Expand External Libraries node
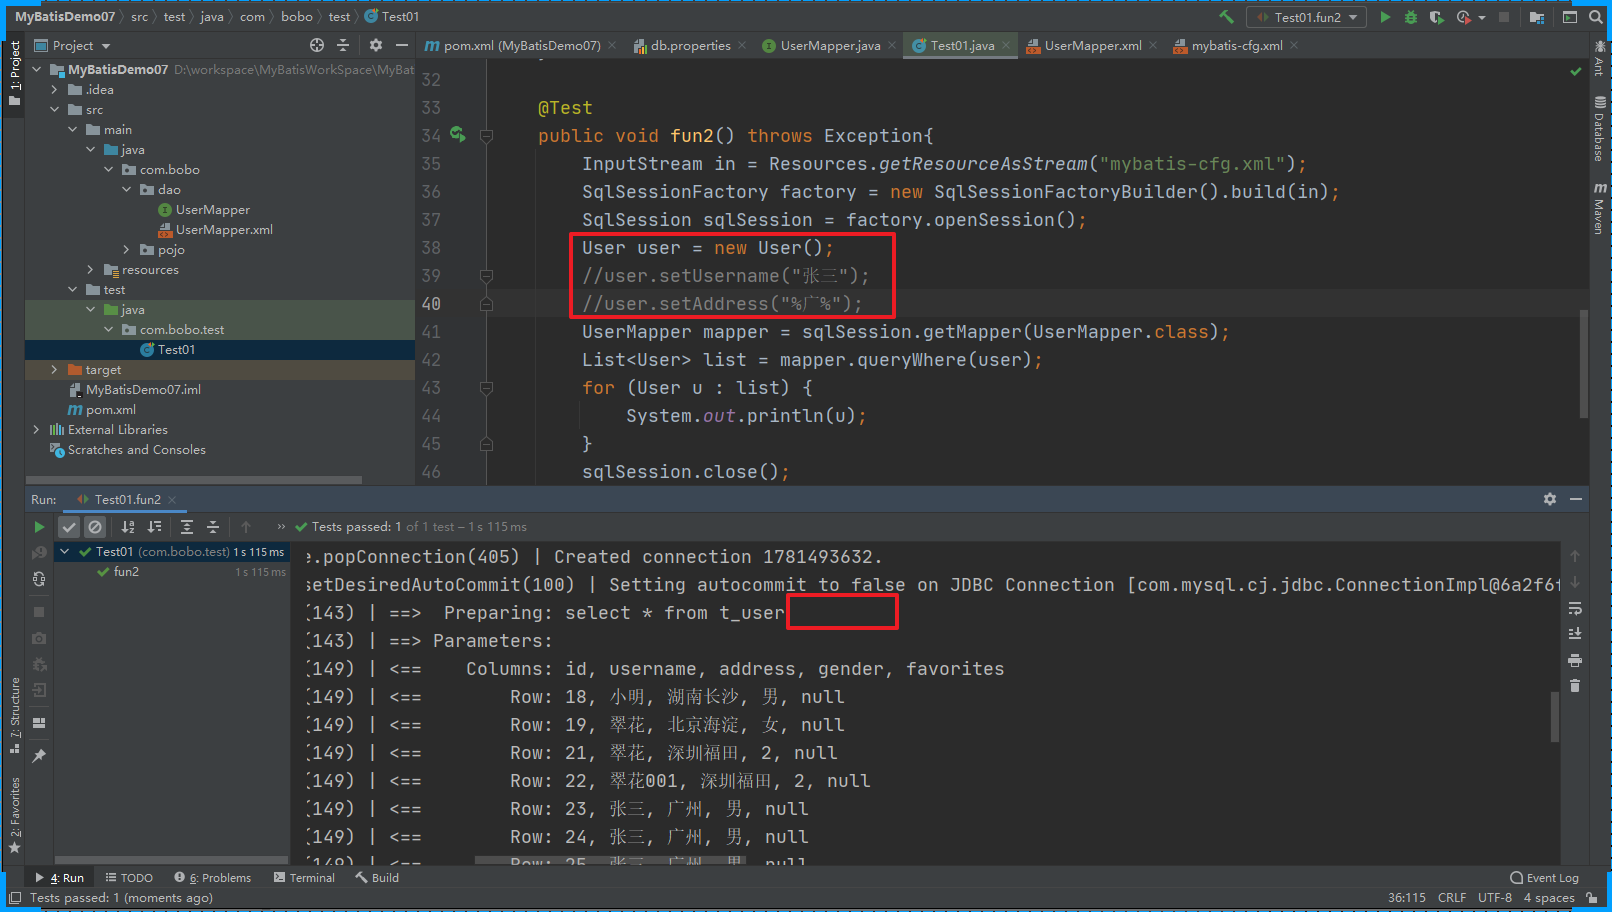This screenshot has height=912, width=1612. pyautogui.click(x=37, y=430)
